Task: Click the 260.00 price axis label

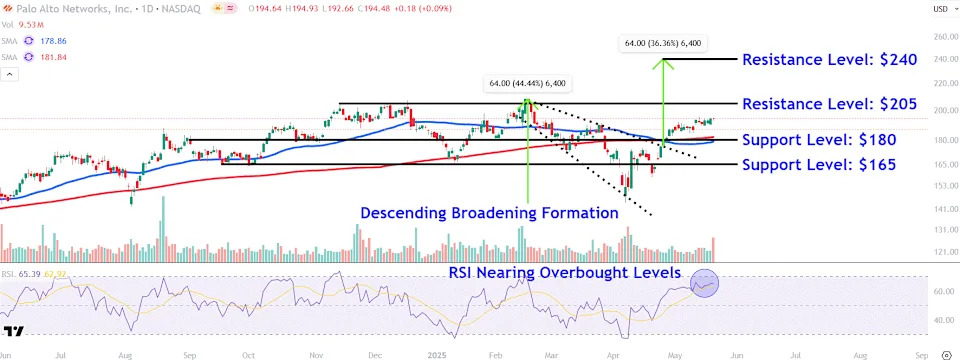Action: coord(946,37)
